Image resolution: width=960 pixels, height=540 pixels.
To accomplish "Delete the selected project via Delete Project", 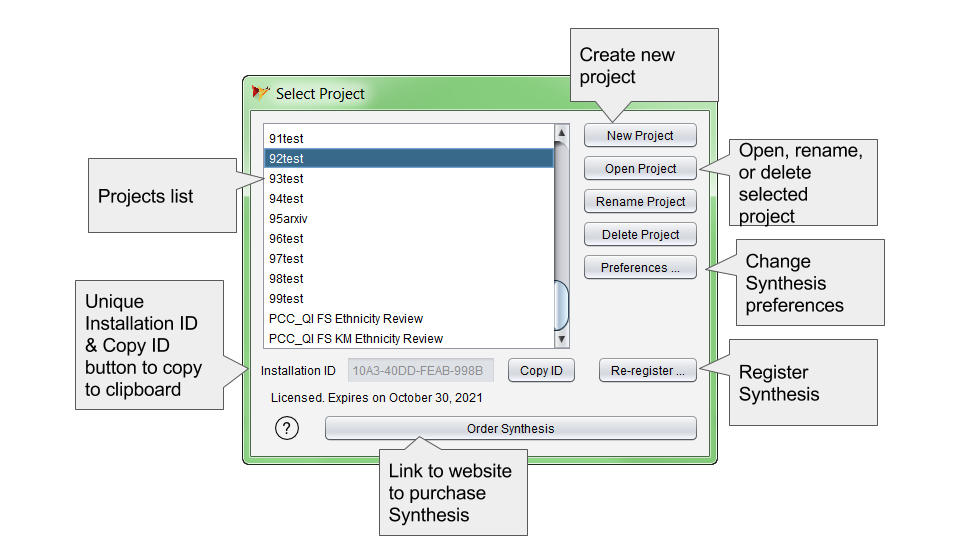I will click(640, 235).
